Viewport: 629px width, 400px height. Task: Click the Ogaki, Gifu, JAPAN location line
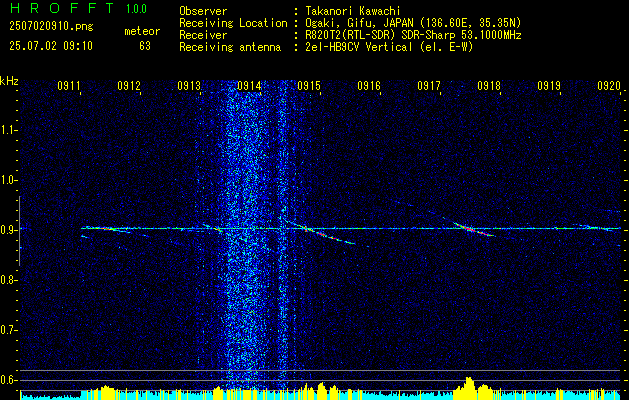[x=413, y=23]
